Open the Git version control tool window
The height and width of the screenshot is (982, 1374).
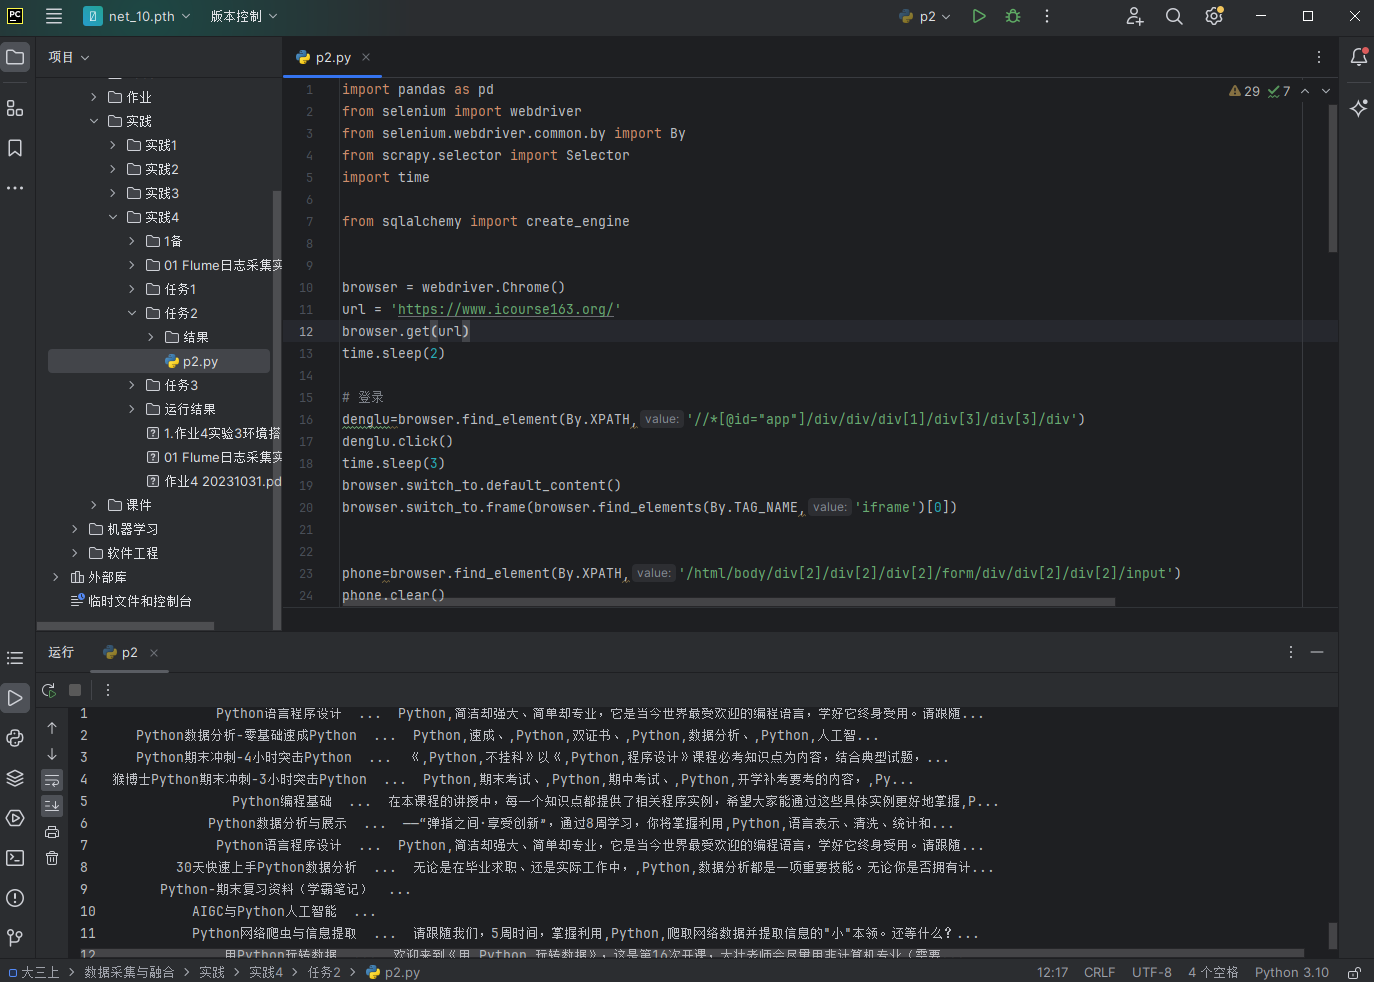point(15,938)
